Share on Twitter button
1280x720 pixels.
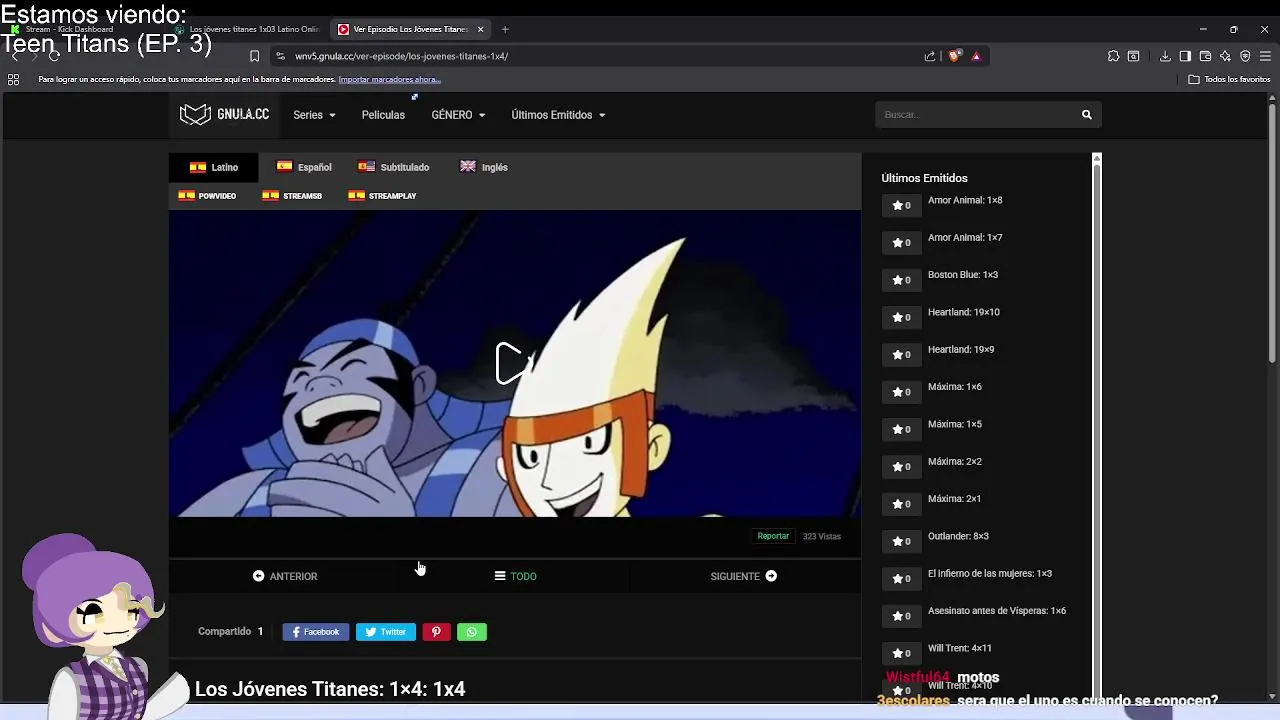pos(386,632)
